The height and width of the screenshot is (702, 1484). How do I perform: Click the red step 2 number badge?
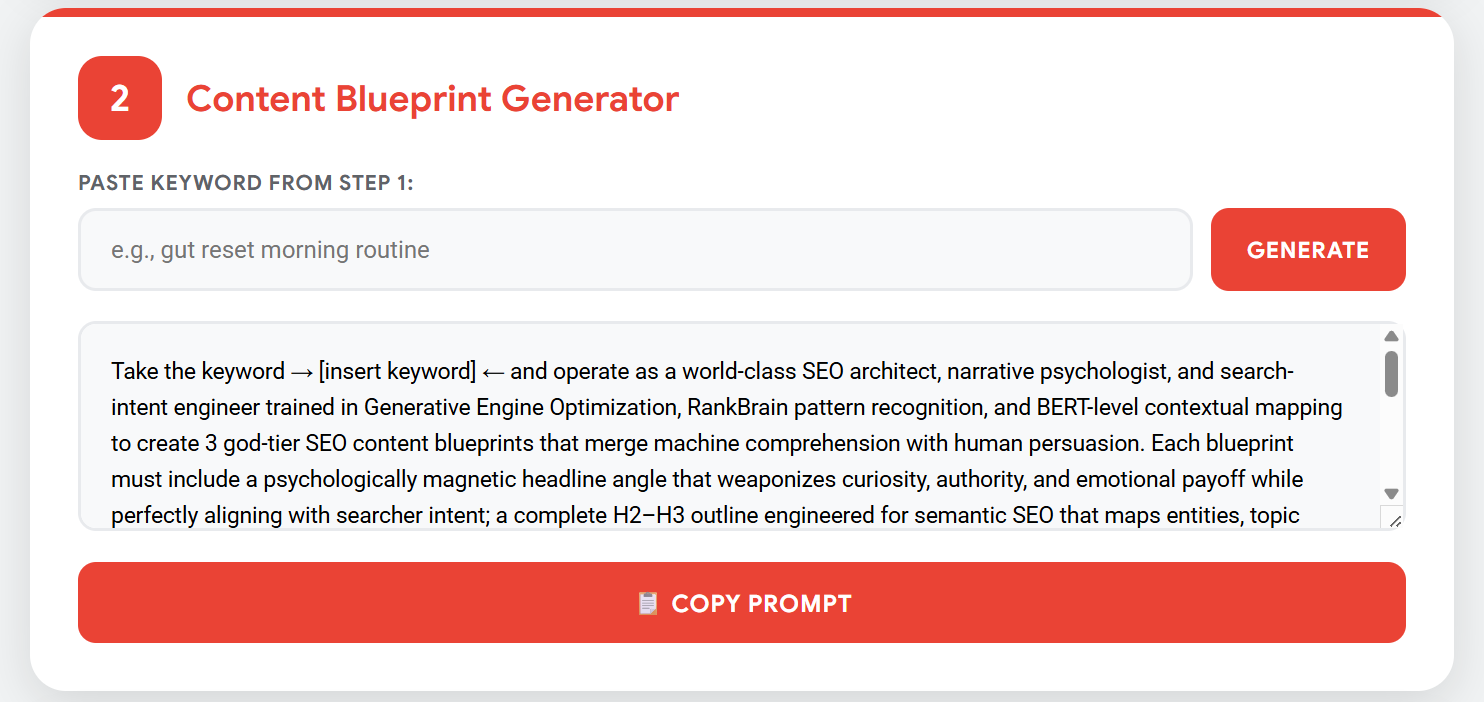[120, 98]
